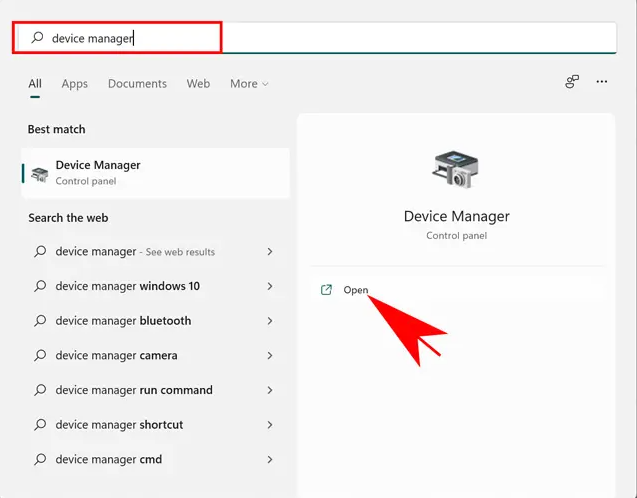Click search icon next to "device manager shortcut"
637x498 pixels.
click(x=40, y=424)
